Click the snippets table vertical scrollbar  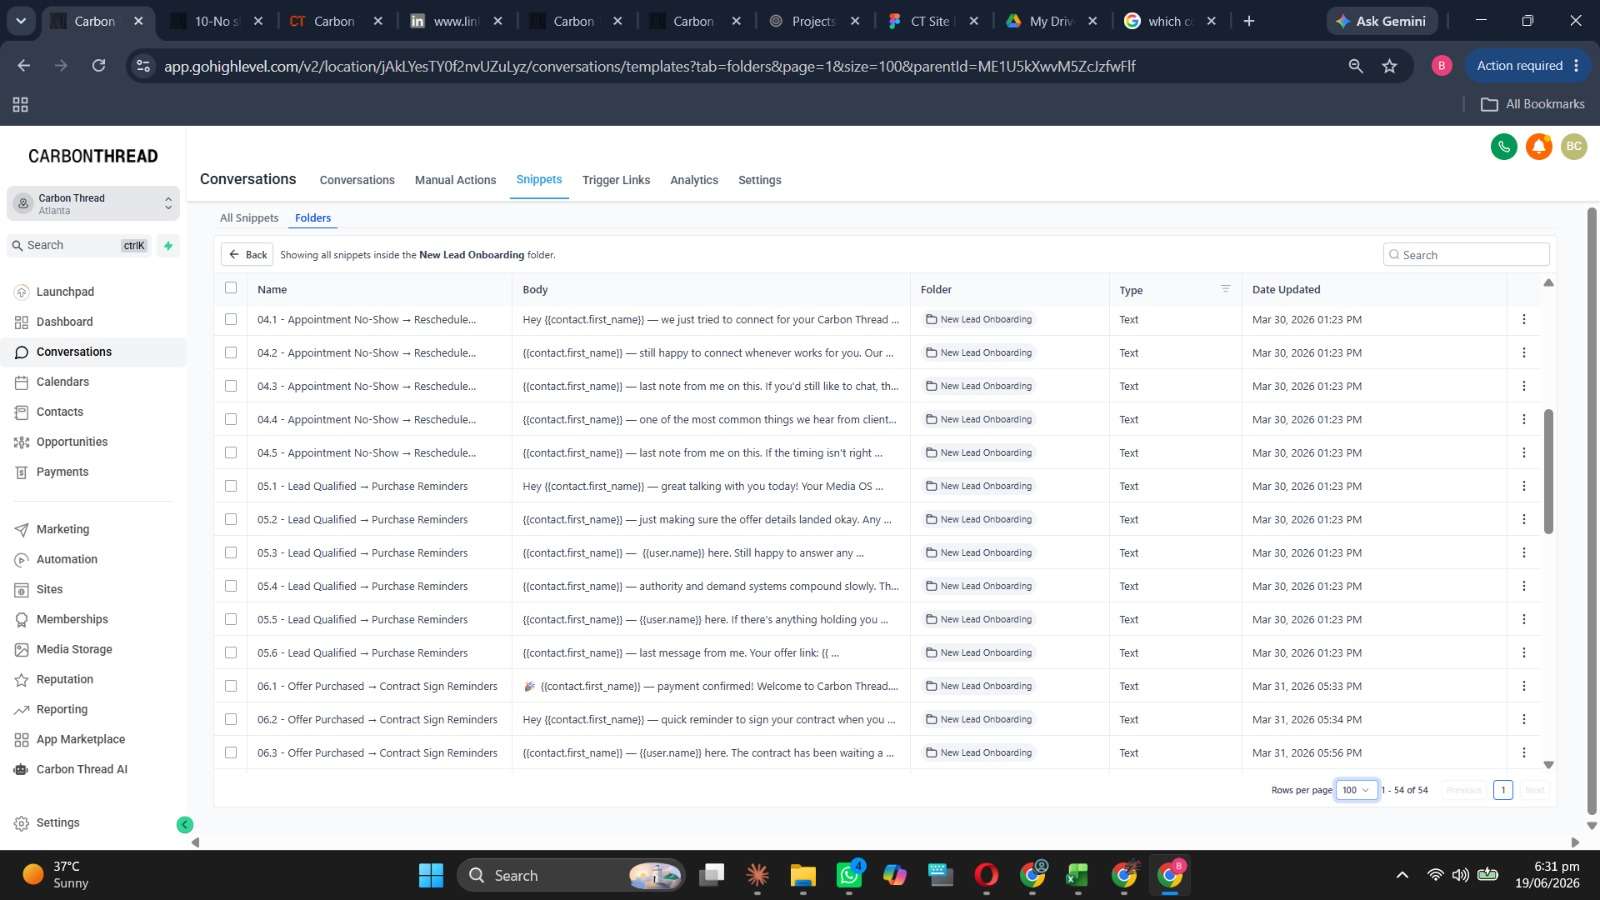tap(1548, 470)
